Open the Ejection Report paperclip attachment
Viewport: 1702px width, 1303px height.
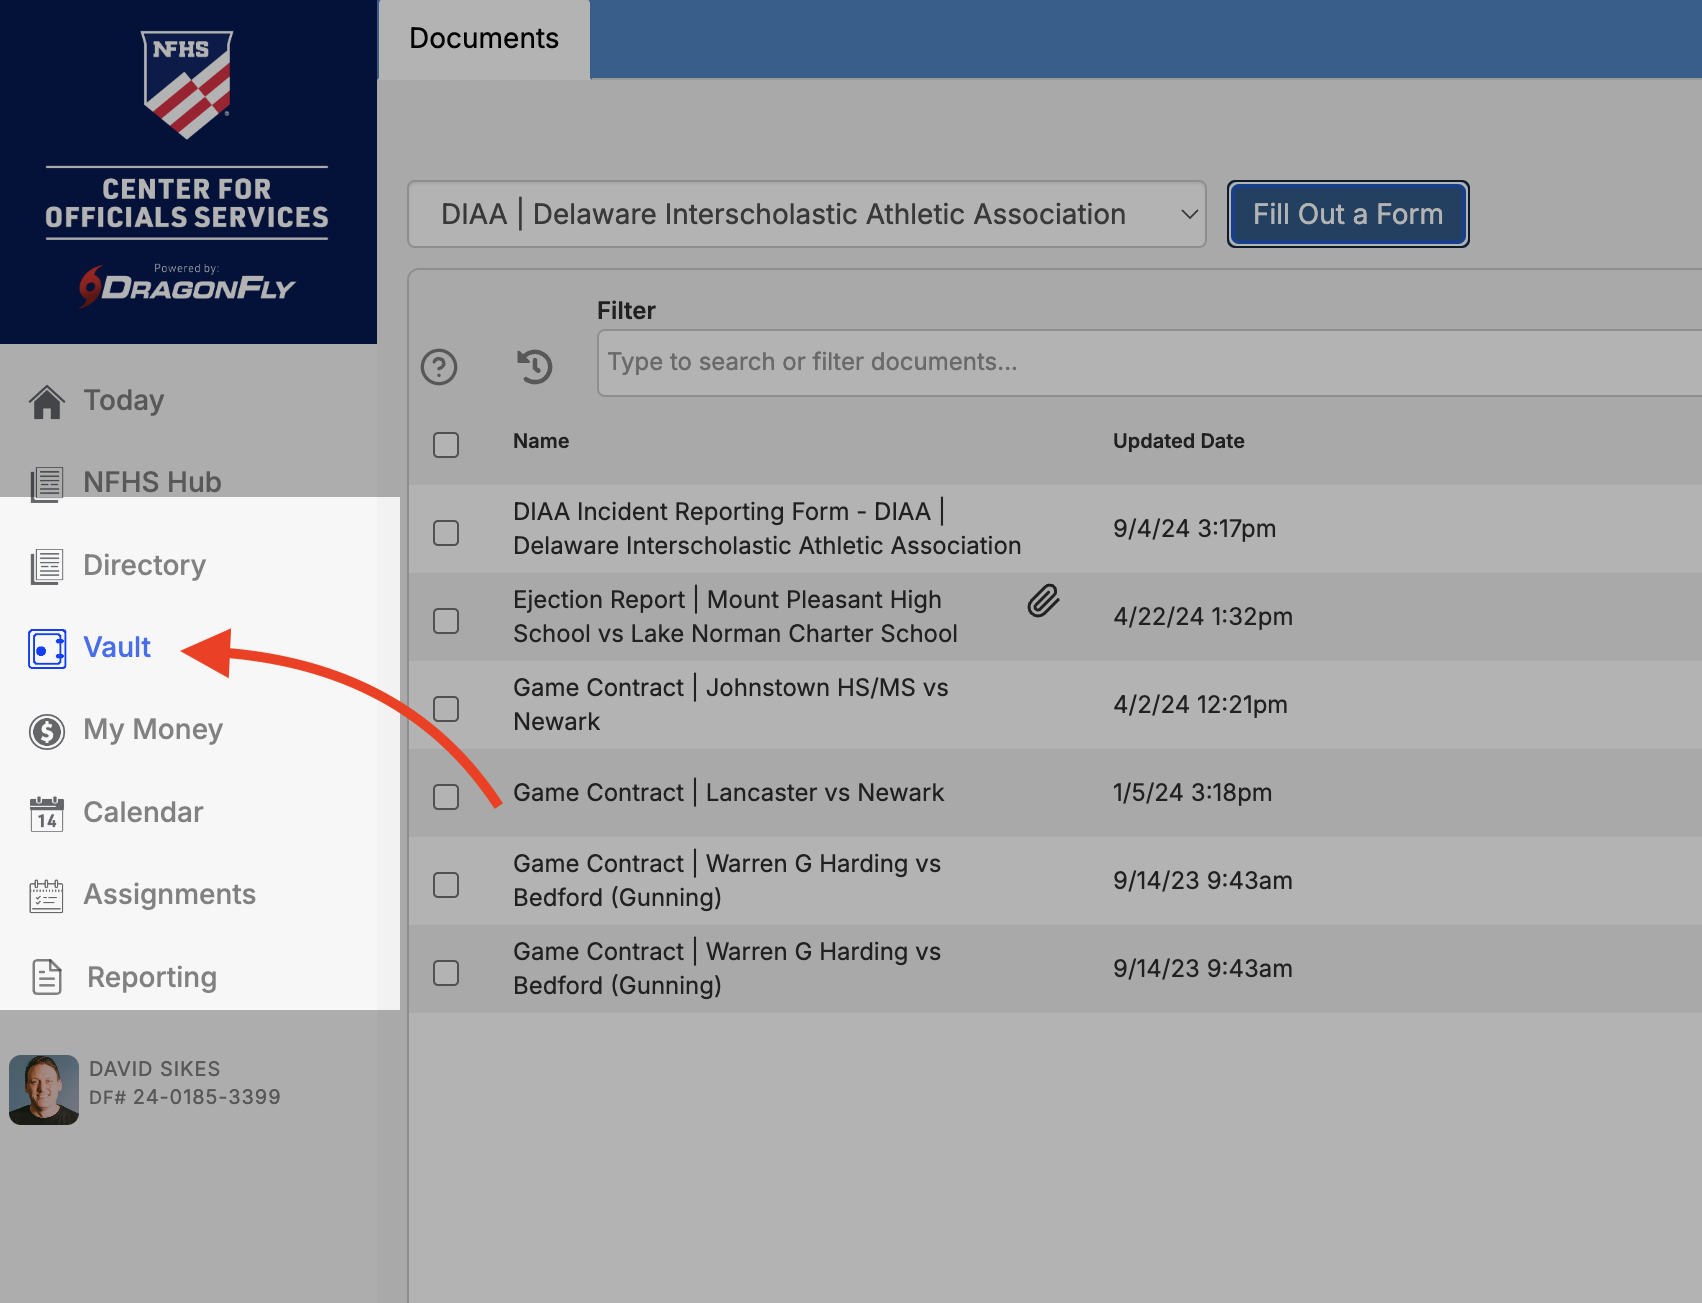pyautogui.click(x=1043, y=601)
